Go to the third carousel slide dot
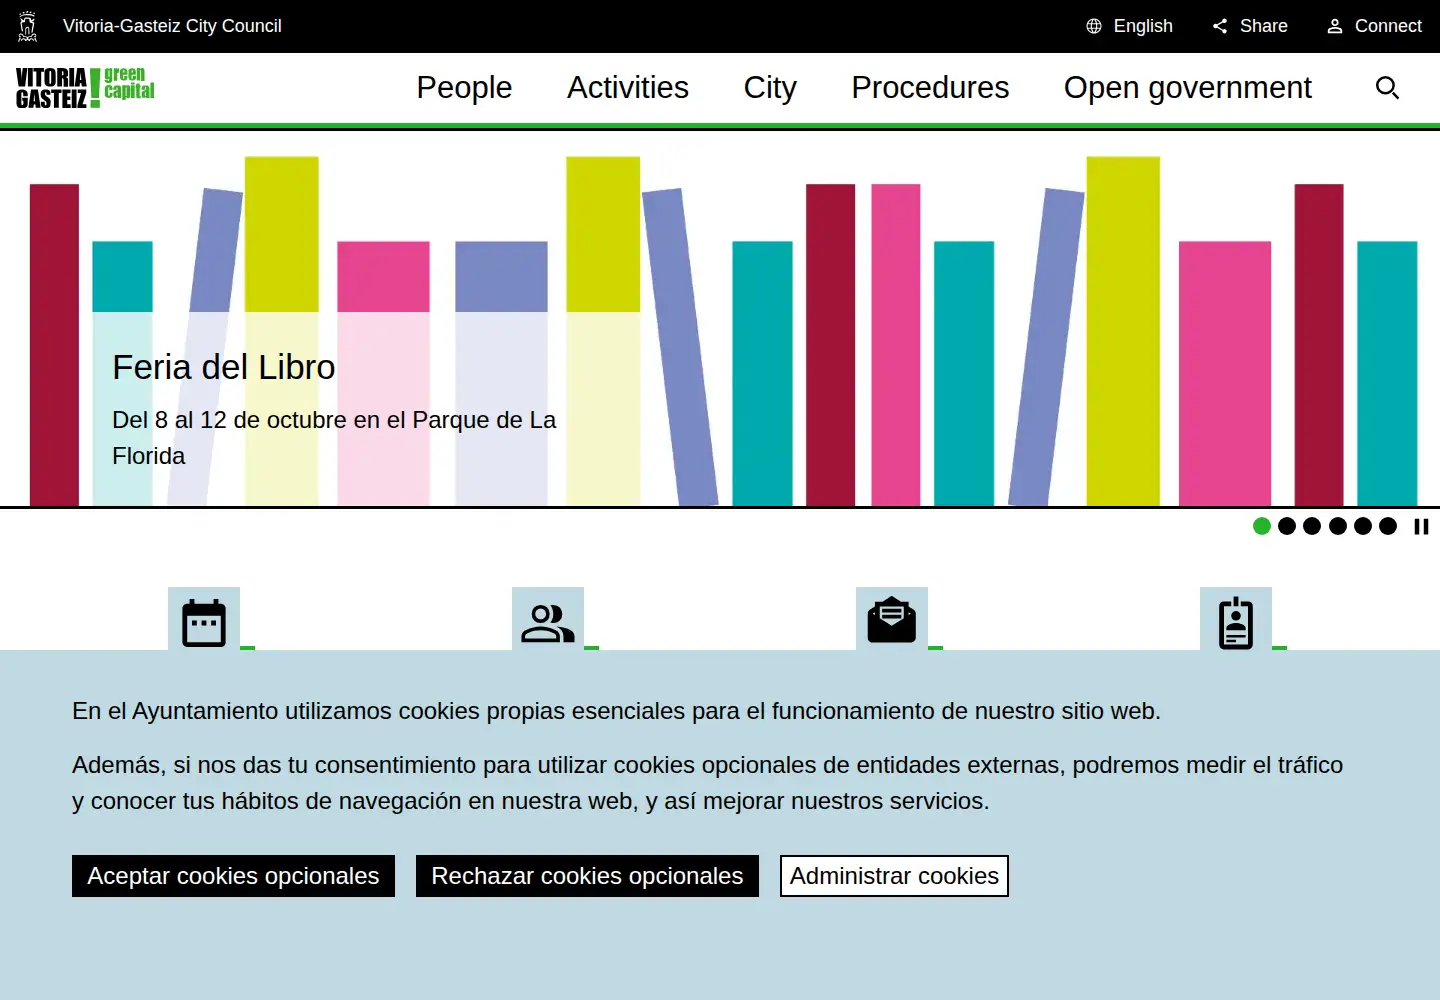The image size is (1440, 1000). point(1312,526)
